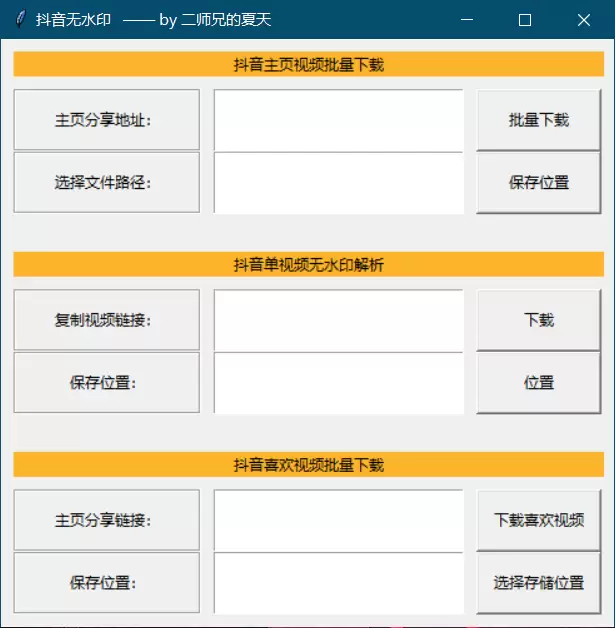Image resolution: width=615 pixels, height=628 pixels.
Task: Click the 选择存储位置 button
Action: (x=539, y=583)
